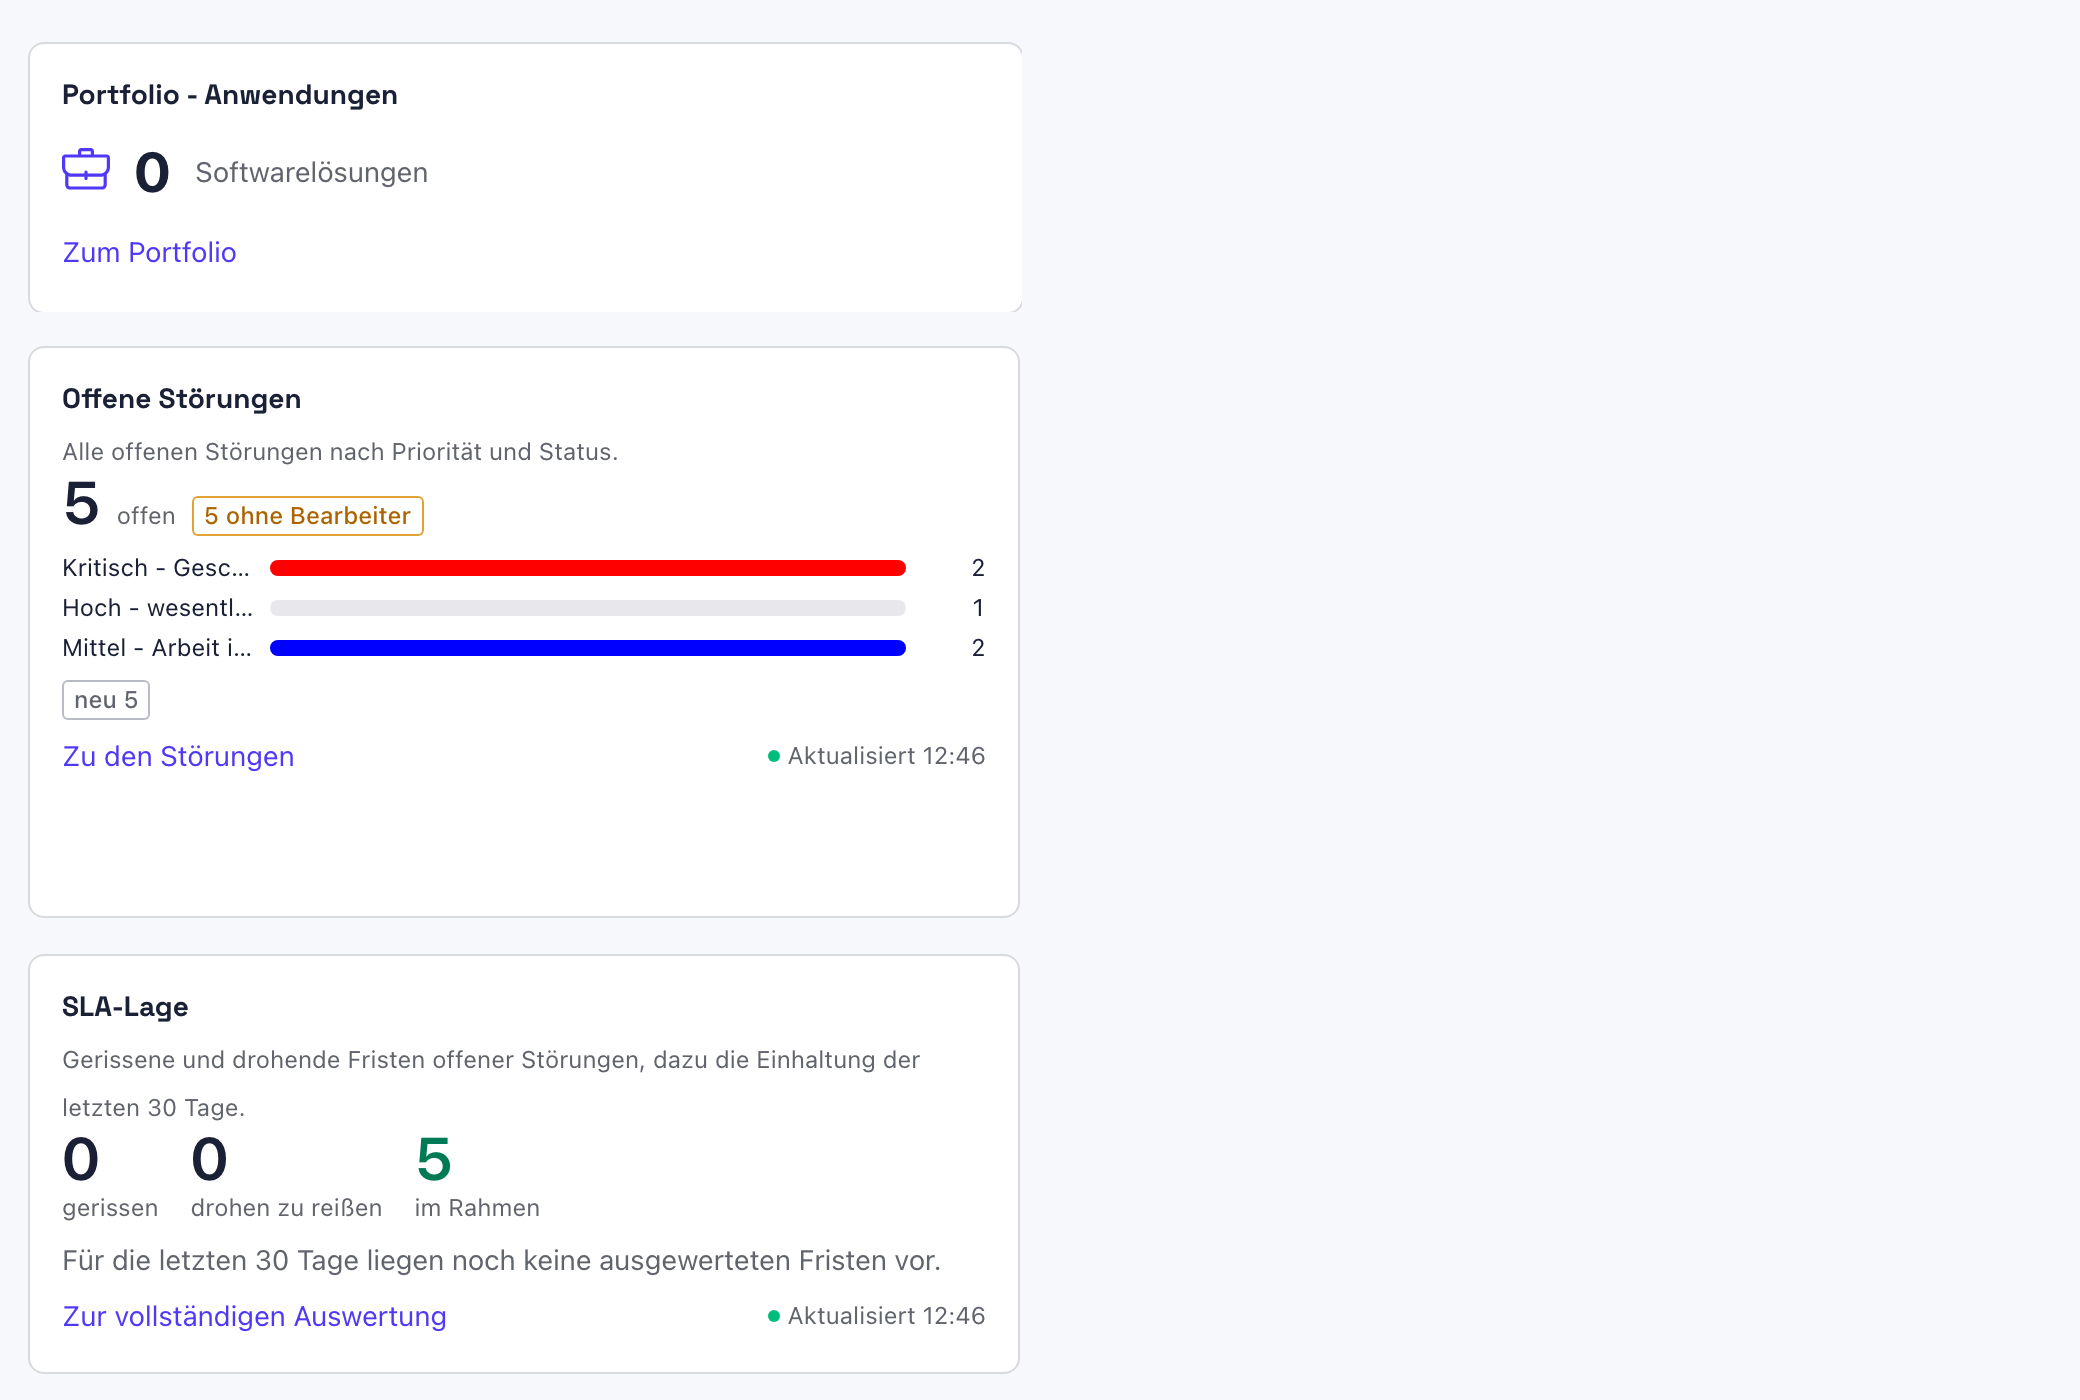
Task: Click the 'gerissen' counter label
Action: [110, 1208]
